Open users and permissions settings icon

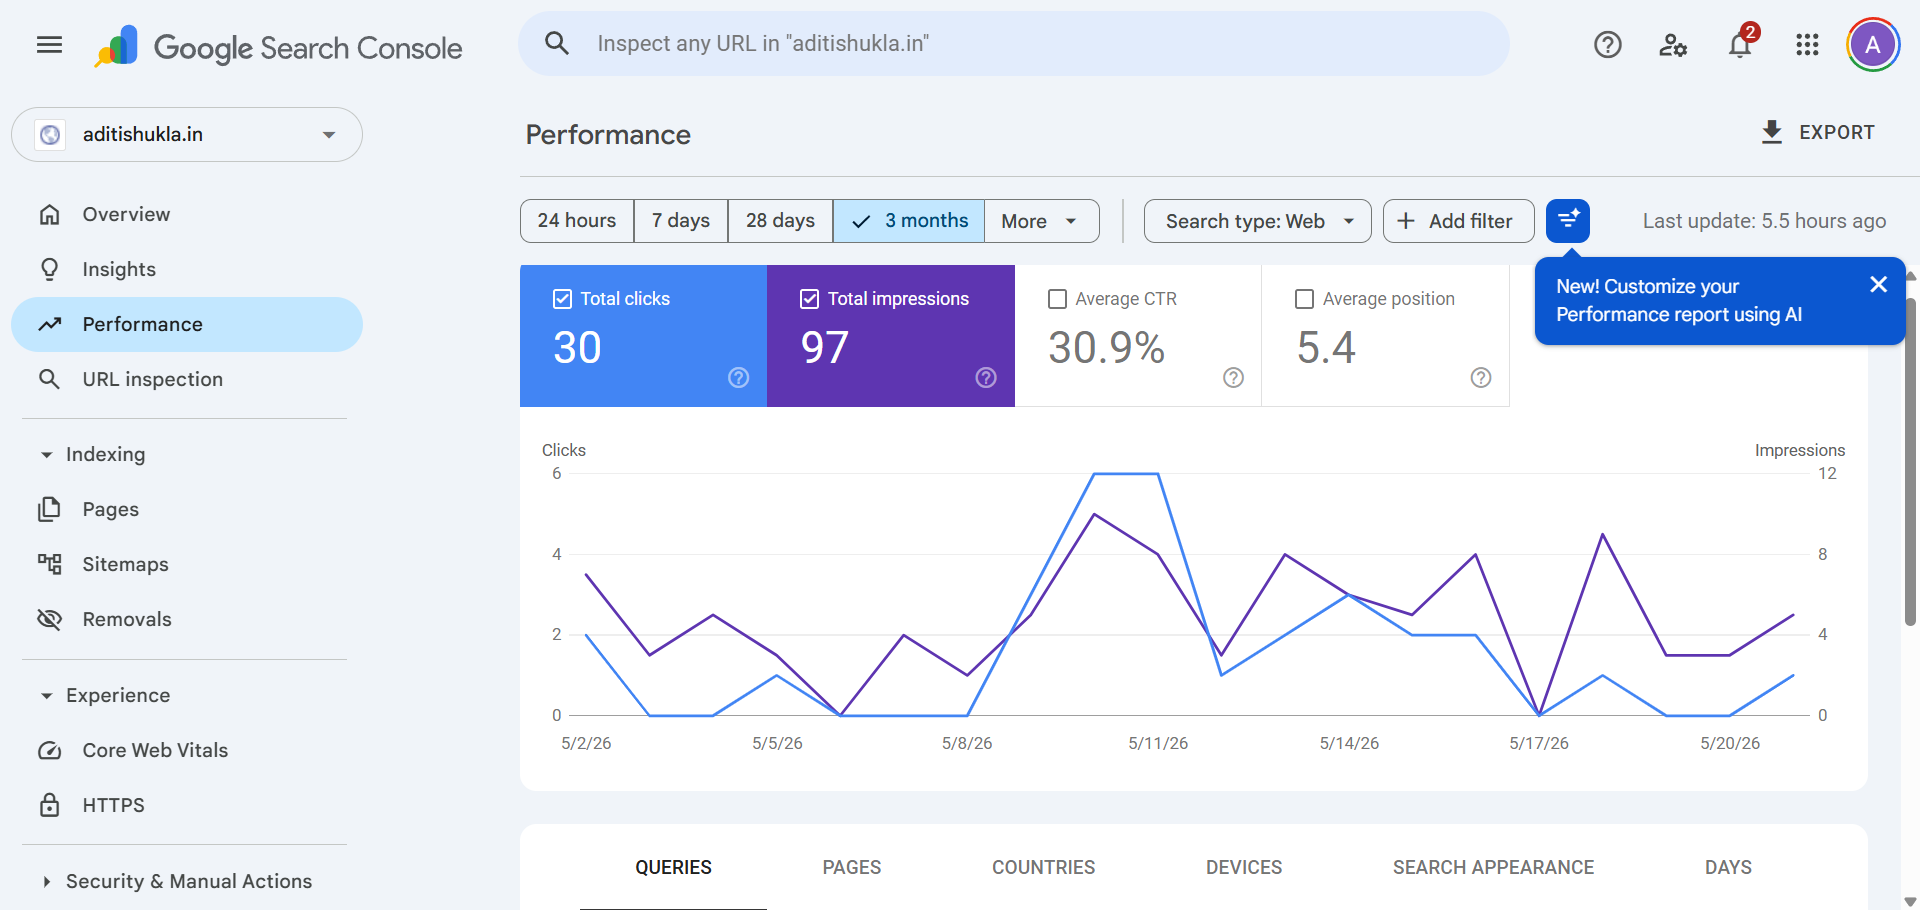click(x=1673, y=45)
